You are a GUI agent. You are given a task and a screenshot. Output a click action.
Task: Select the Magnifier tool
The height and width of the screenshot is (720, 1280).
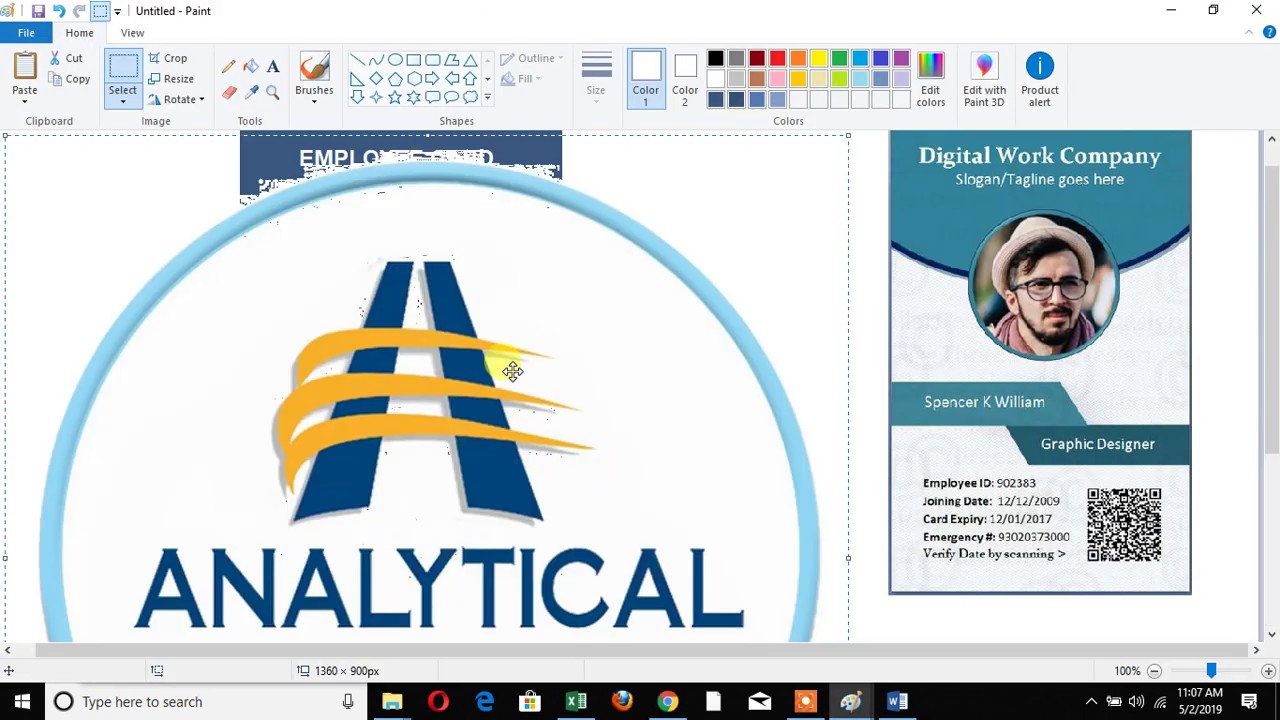click(x=273, y=93)
